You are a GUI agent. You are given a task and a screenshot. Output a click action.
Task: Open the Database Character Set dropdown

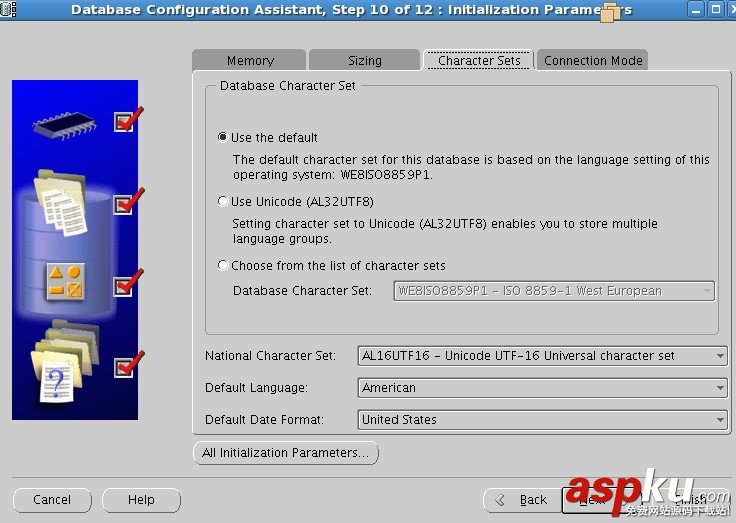tap(554, 291)
